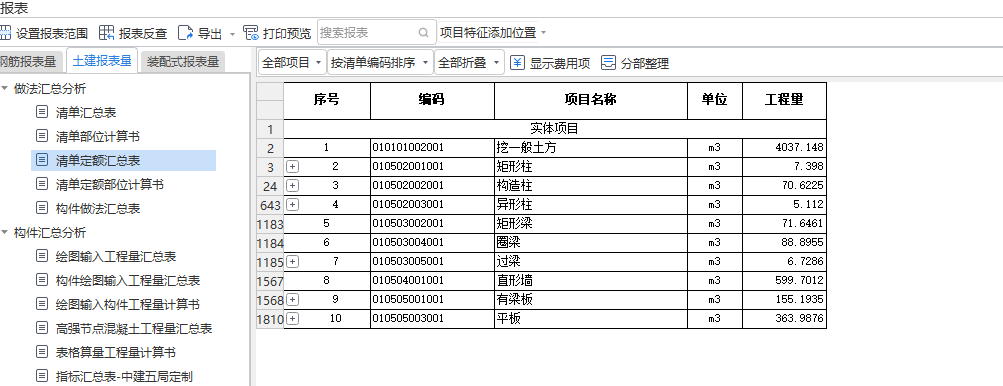Click document icon beside 清单定额汇总表

[x=42, y=160]
